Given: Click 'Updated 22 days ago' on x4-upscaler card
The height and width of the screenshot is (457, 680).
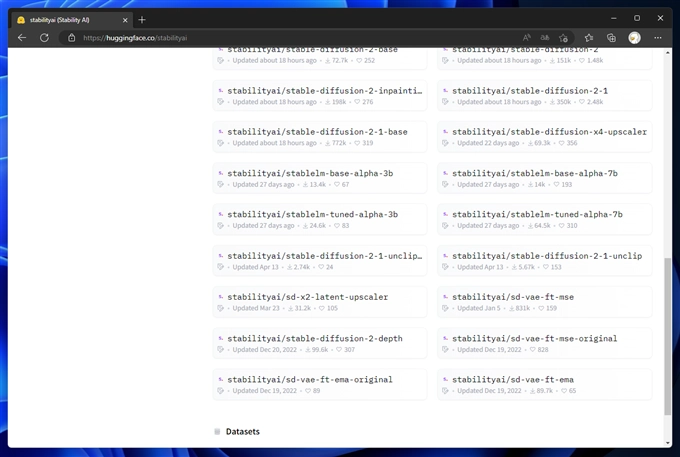Looking at the screenshot, I should point(488,143).
